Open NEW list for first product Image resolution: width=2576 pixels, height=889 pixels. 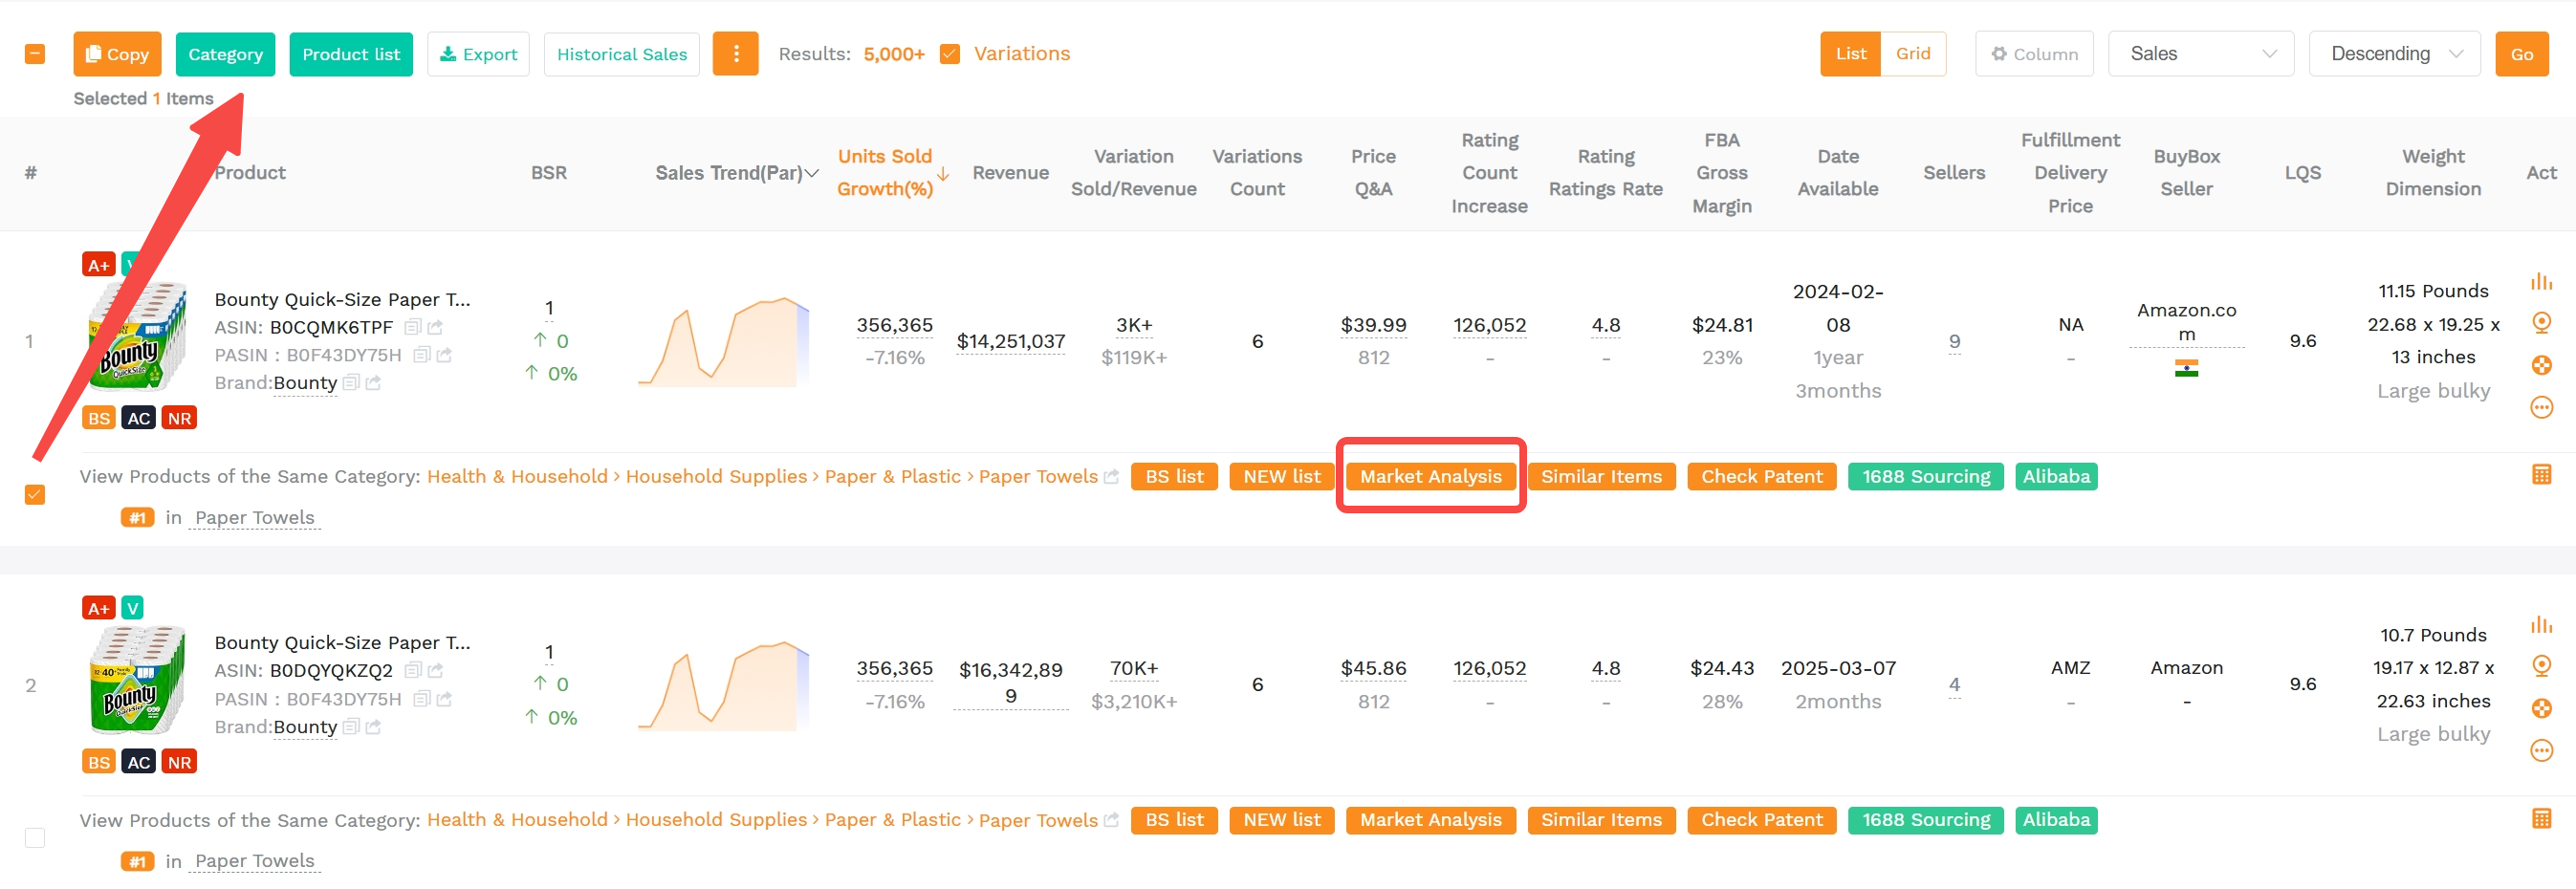click(x=1281, y=476)
